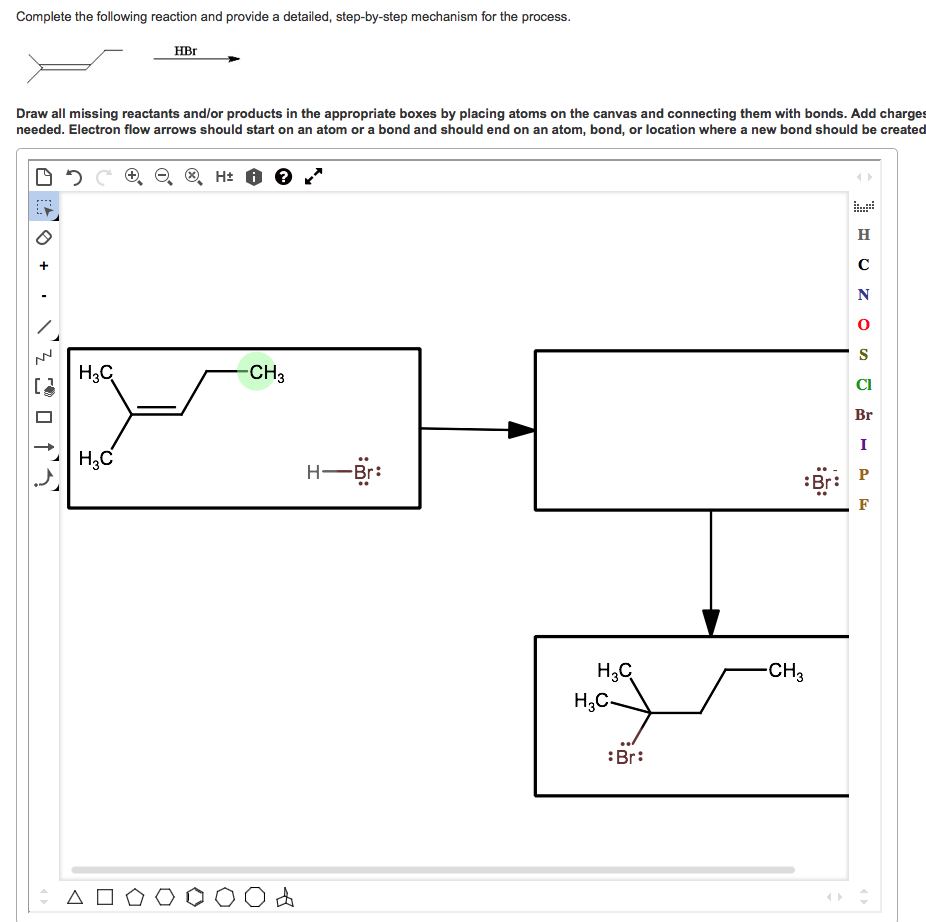The height and width of the screenshot is (922, 926).
Task: Click the Br atom of H–Br
Action: pyautogui.click(x=363, y=472)
